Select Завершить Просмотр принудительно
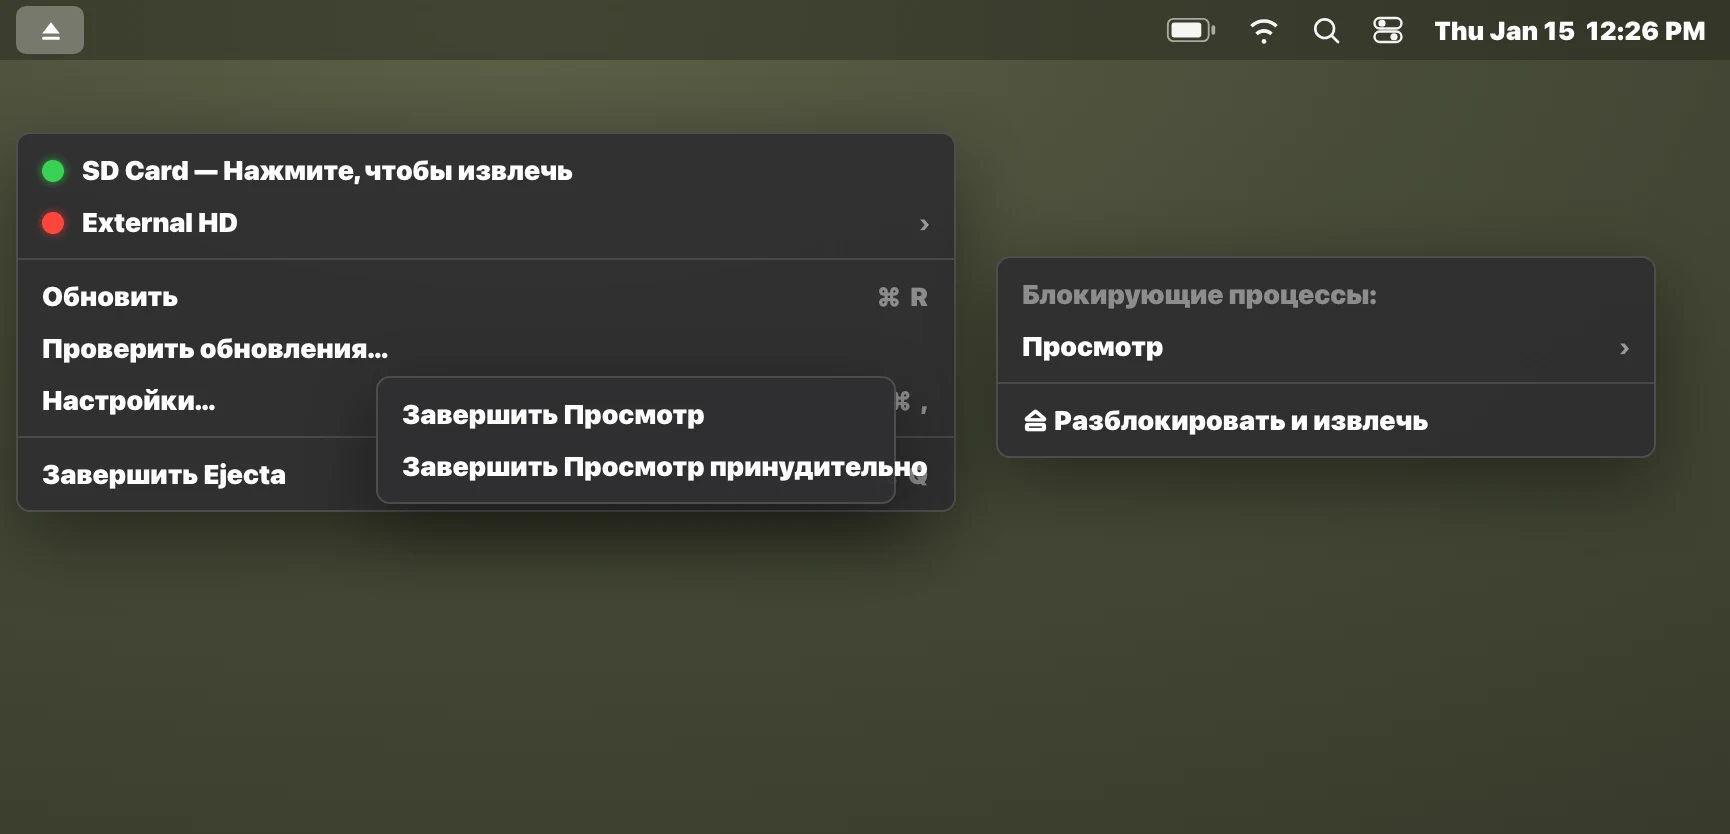This screenshot has height=834, width=1730. 636,467
